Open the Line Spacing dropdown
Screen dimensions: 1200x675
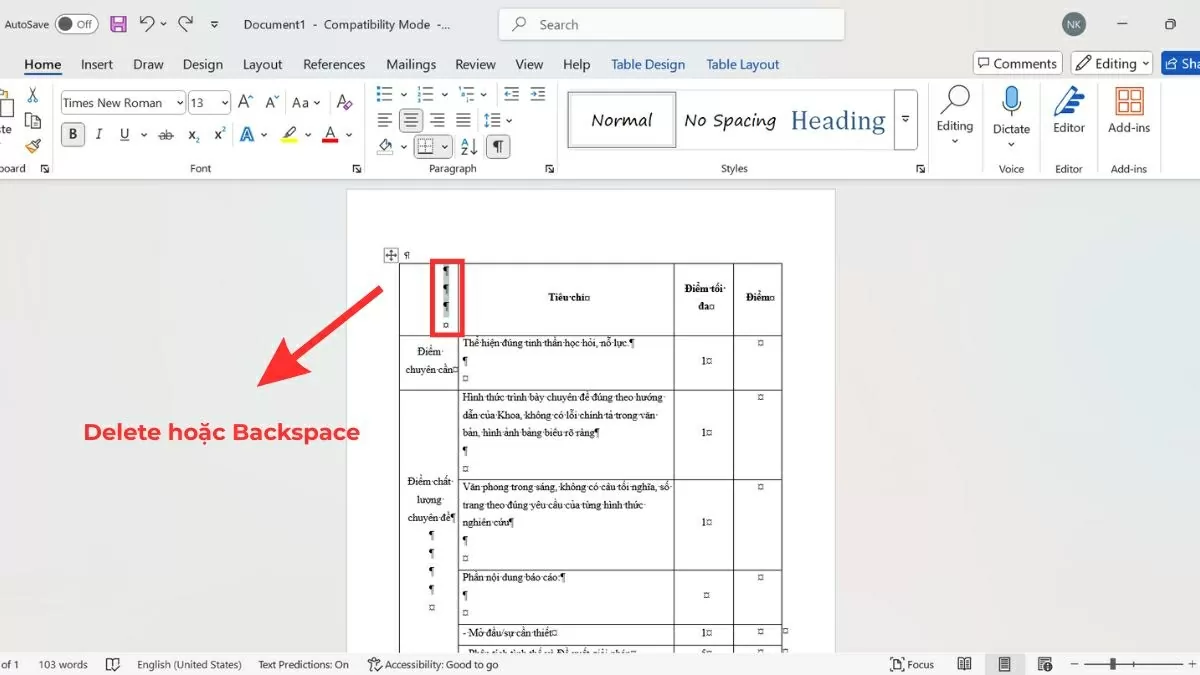pos(499,120)
